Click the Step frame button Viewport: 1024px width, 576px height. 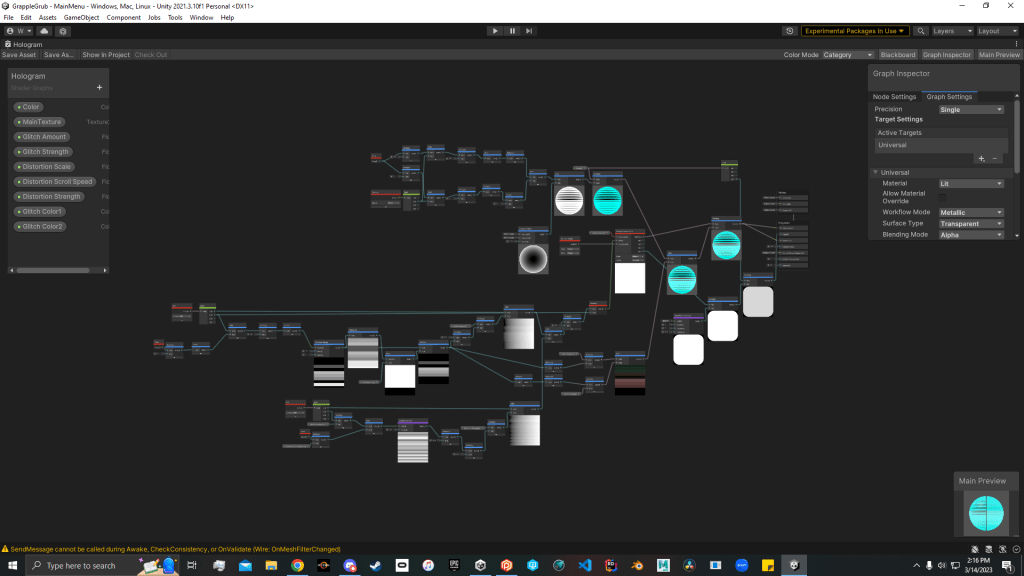[530, 31]
